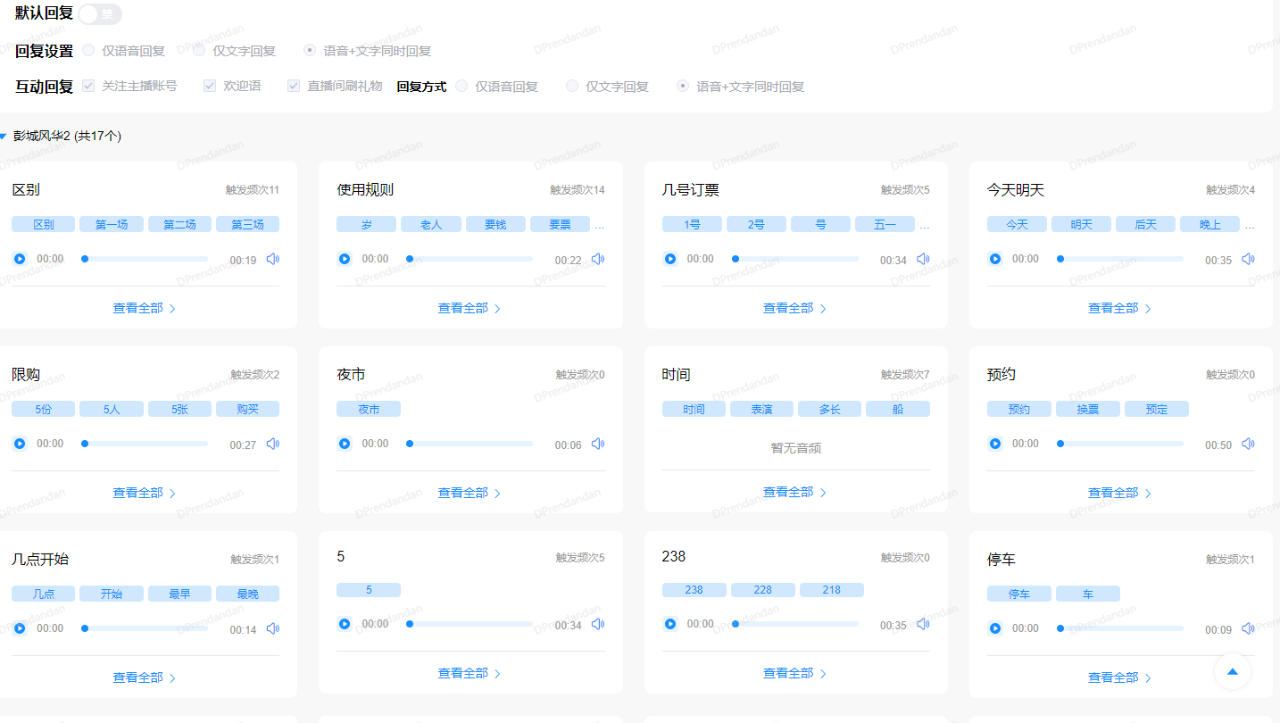Play the 预约 audio clip
The image size is (1280, 723).
click(x=995, y=443)
